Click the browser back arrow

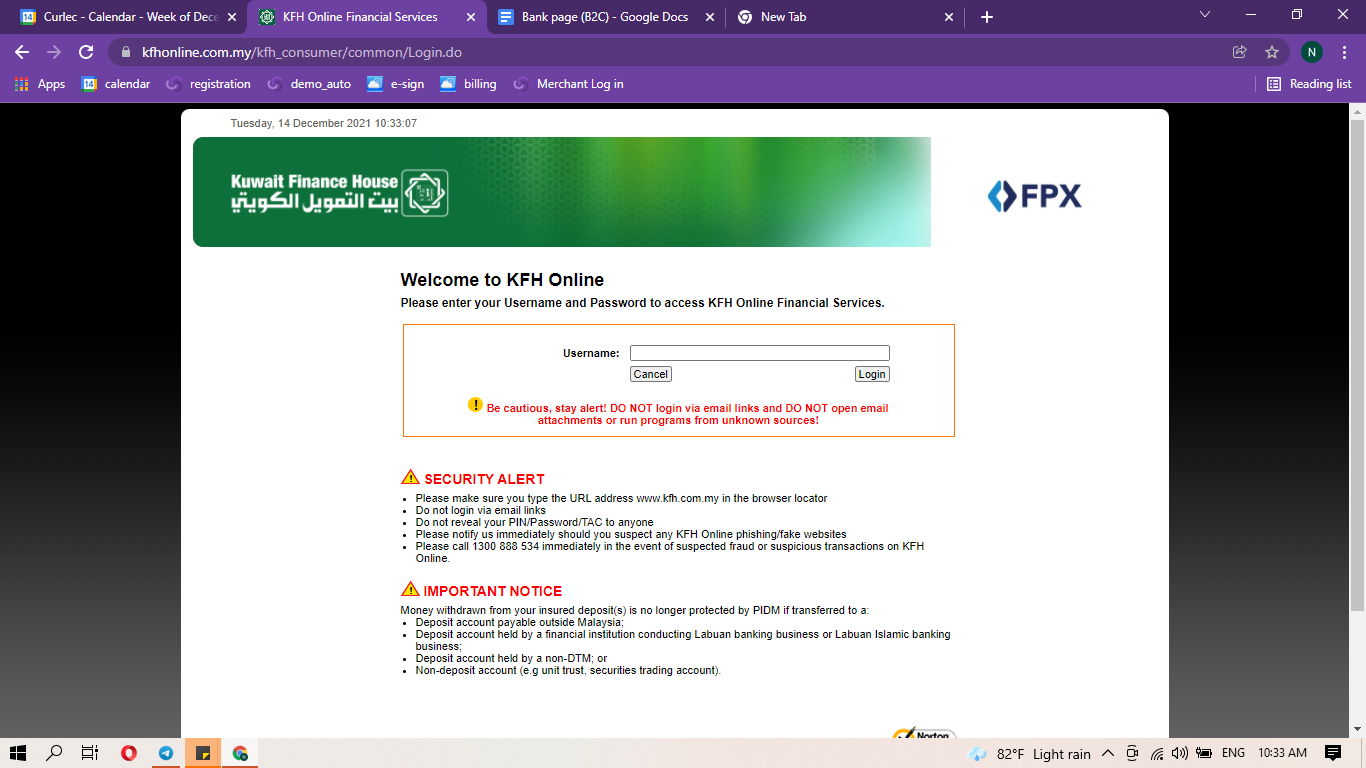click(x=22, y=52)
